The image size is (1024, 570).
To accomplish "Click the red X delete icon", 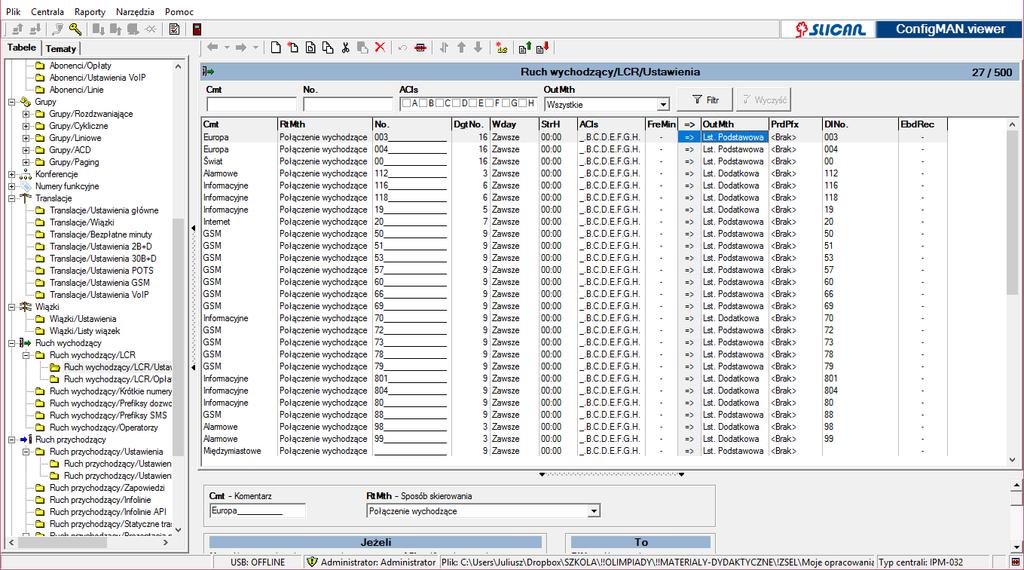I will 380,48.
